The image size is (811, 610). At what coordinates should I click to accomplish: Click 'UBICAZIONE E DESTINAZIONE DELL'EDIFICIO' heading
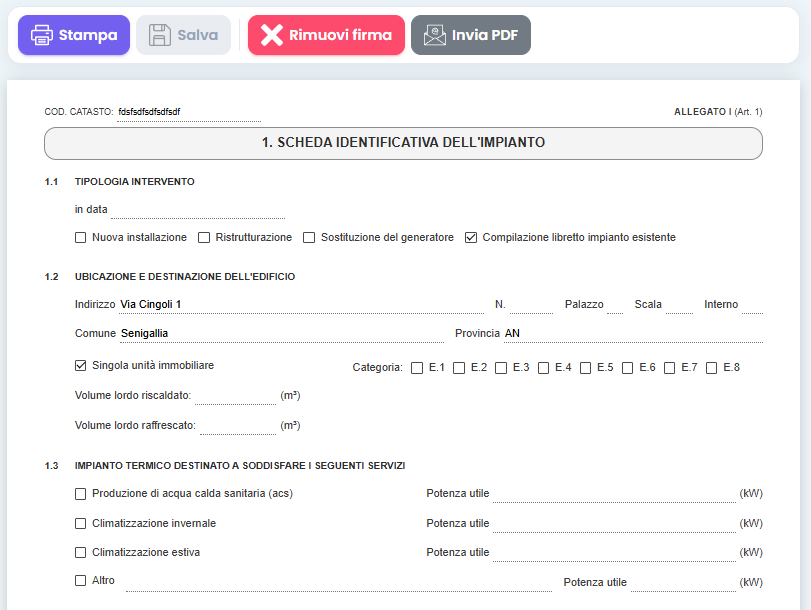185,277
